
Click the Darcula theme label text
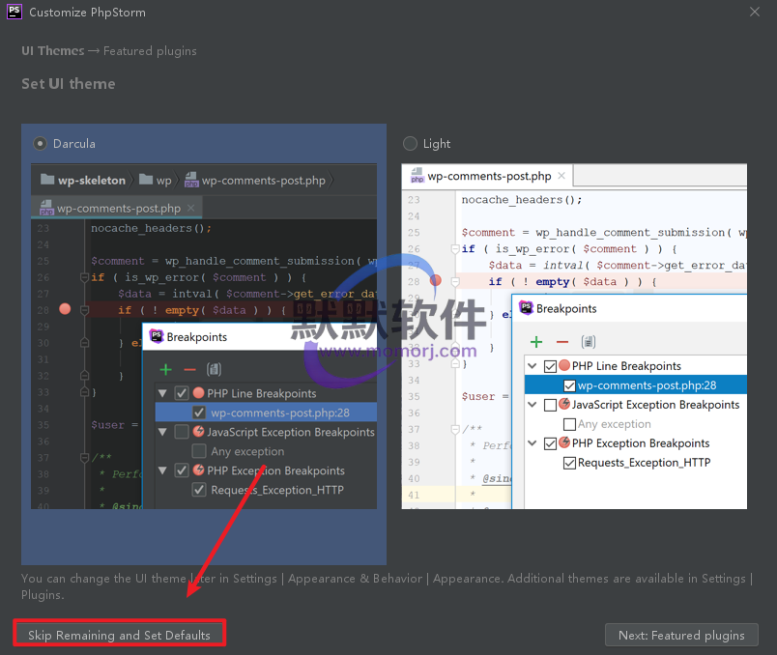coord(74,144)
